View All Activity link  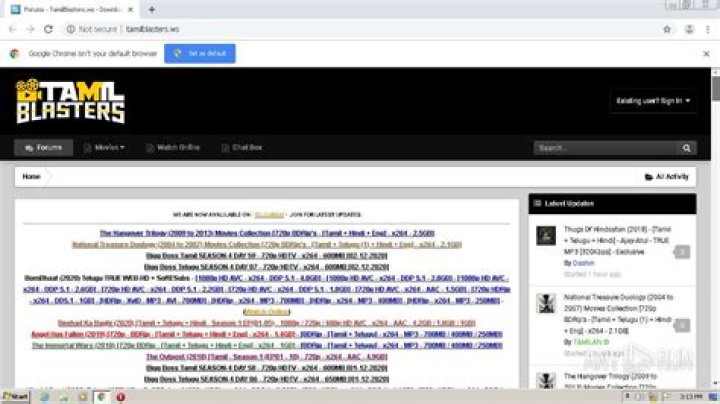[x=666, y=176]
